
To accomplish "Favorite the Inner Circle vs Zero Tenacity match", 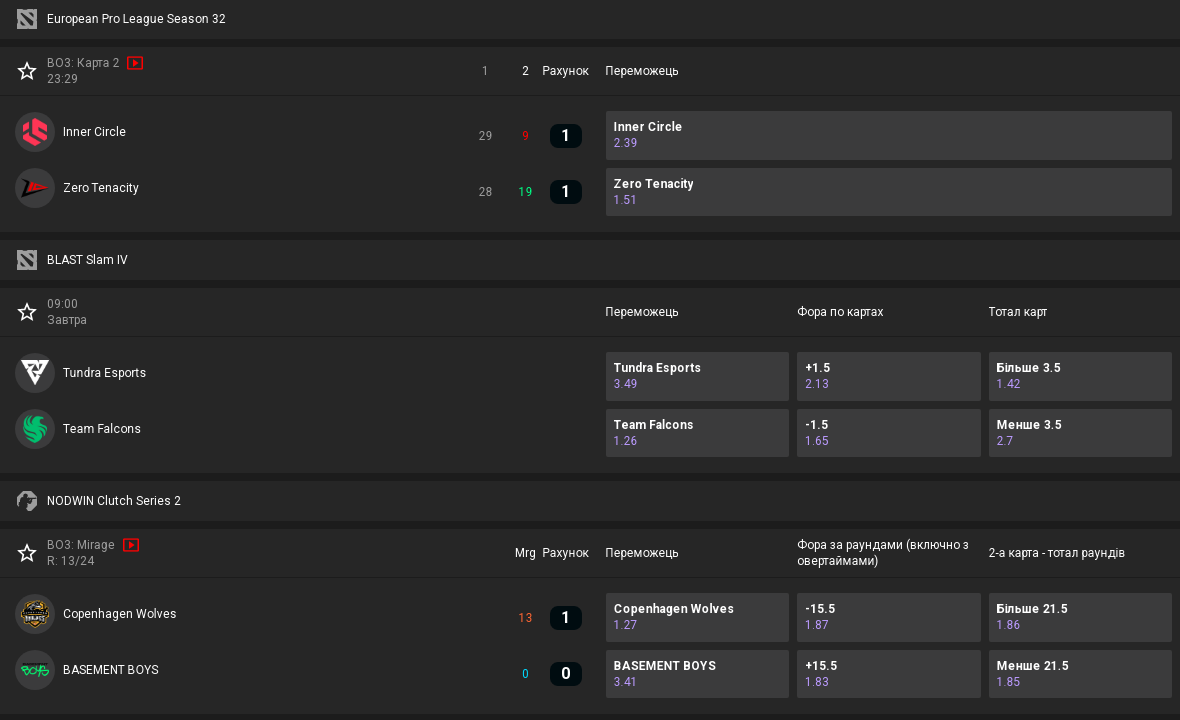I will coord(27,71).
